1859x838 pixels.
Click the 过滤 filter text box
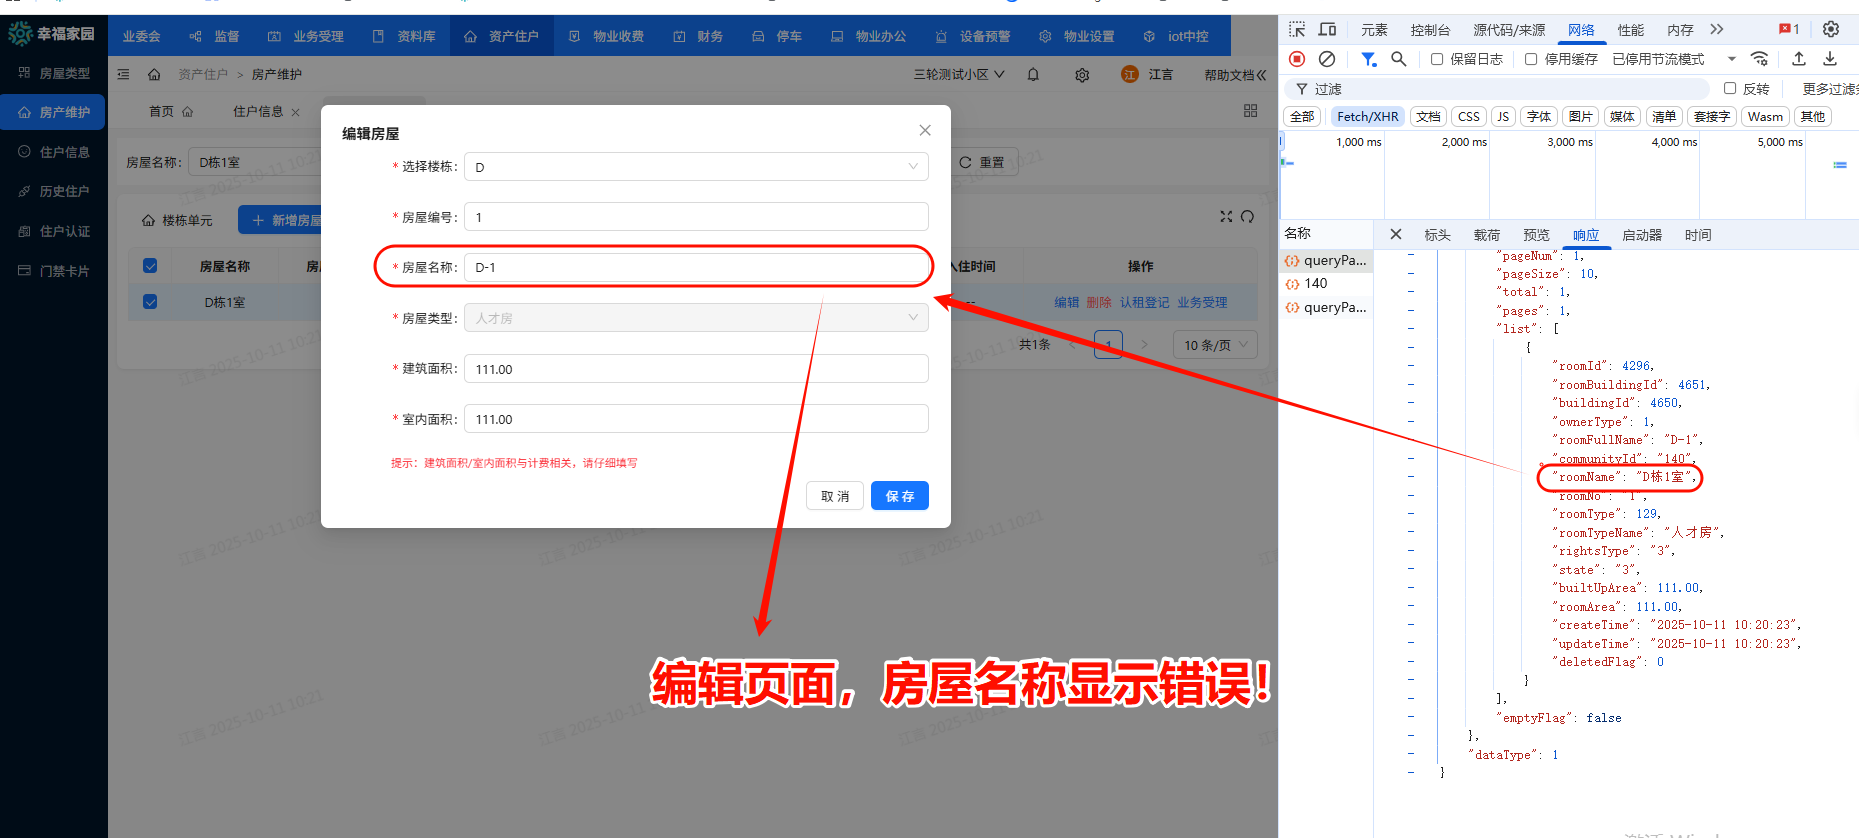[x=1500, y=89]
